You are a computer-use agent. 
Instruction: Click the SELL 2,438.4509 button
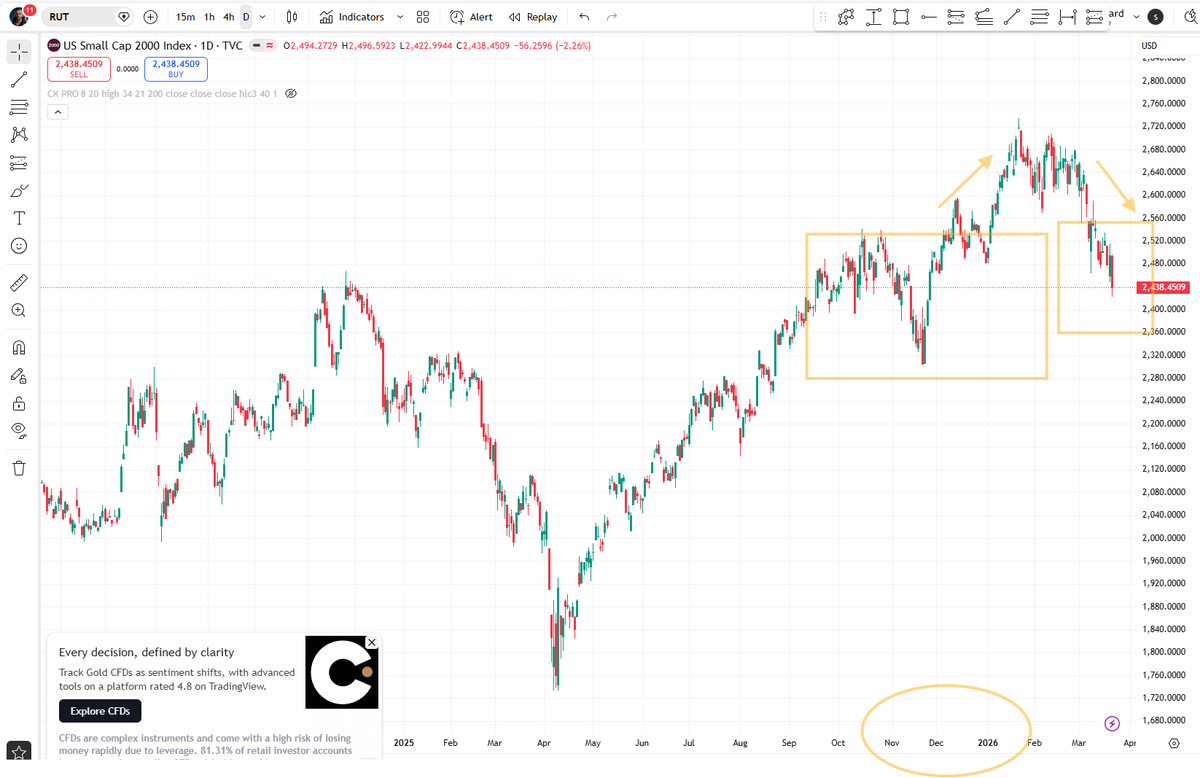[79, 68]
